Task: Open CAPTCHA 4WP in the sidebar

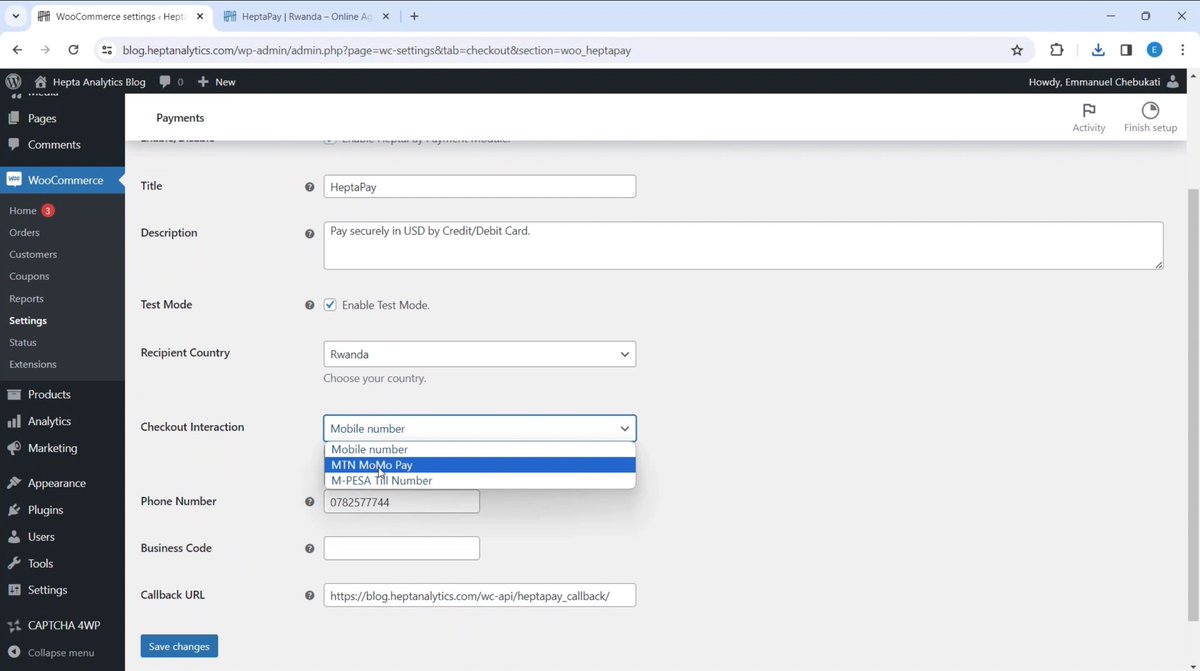Action: 62,626
